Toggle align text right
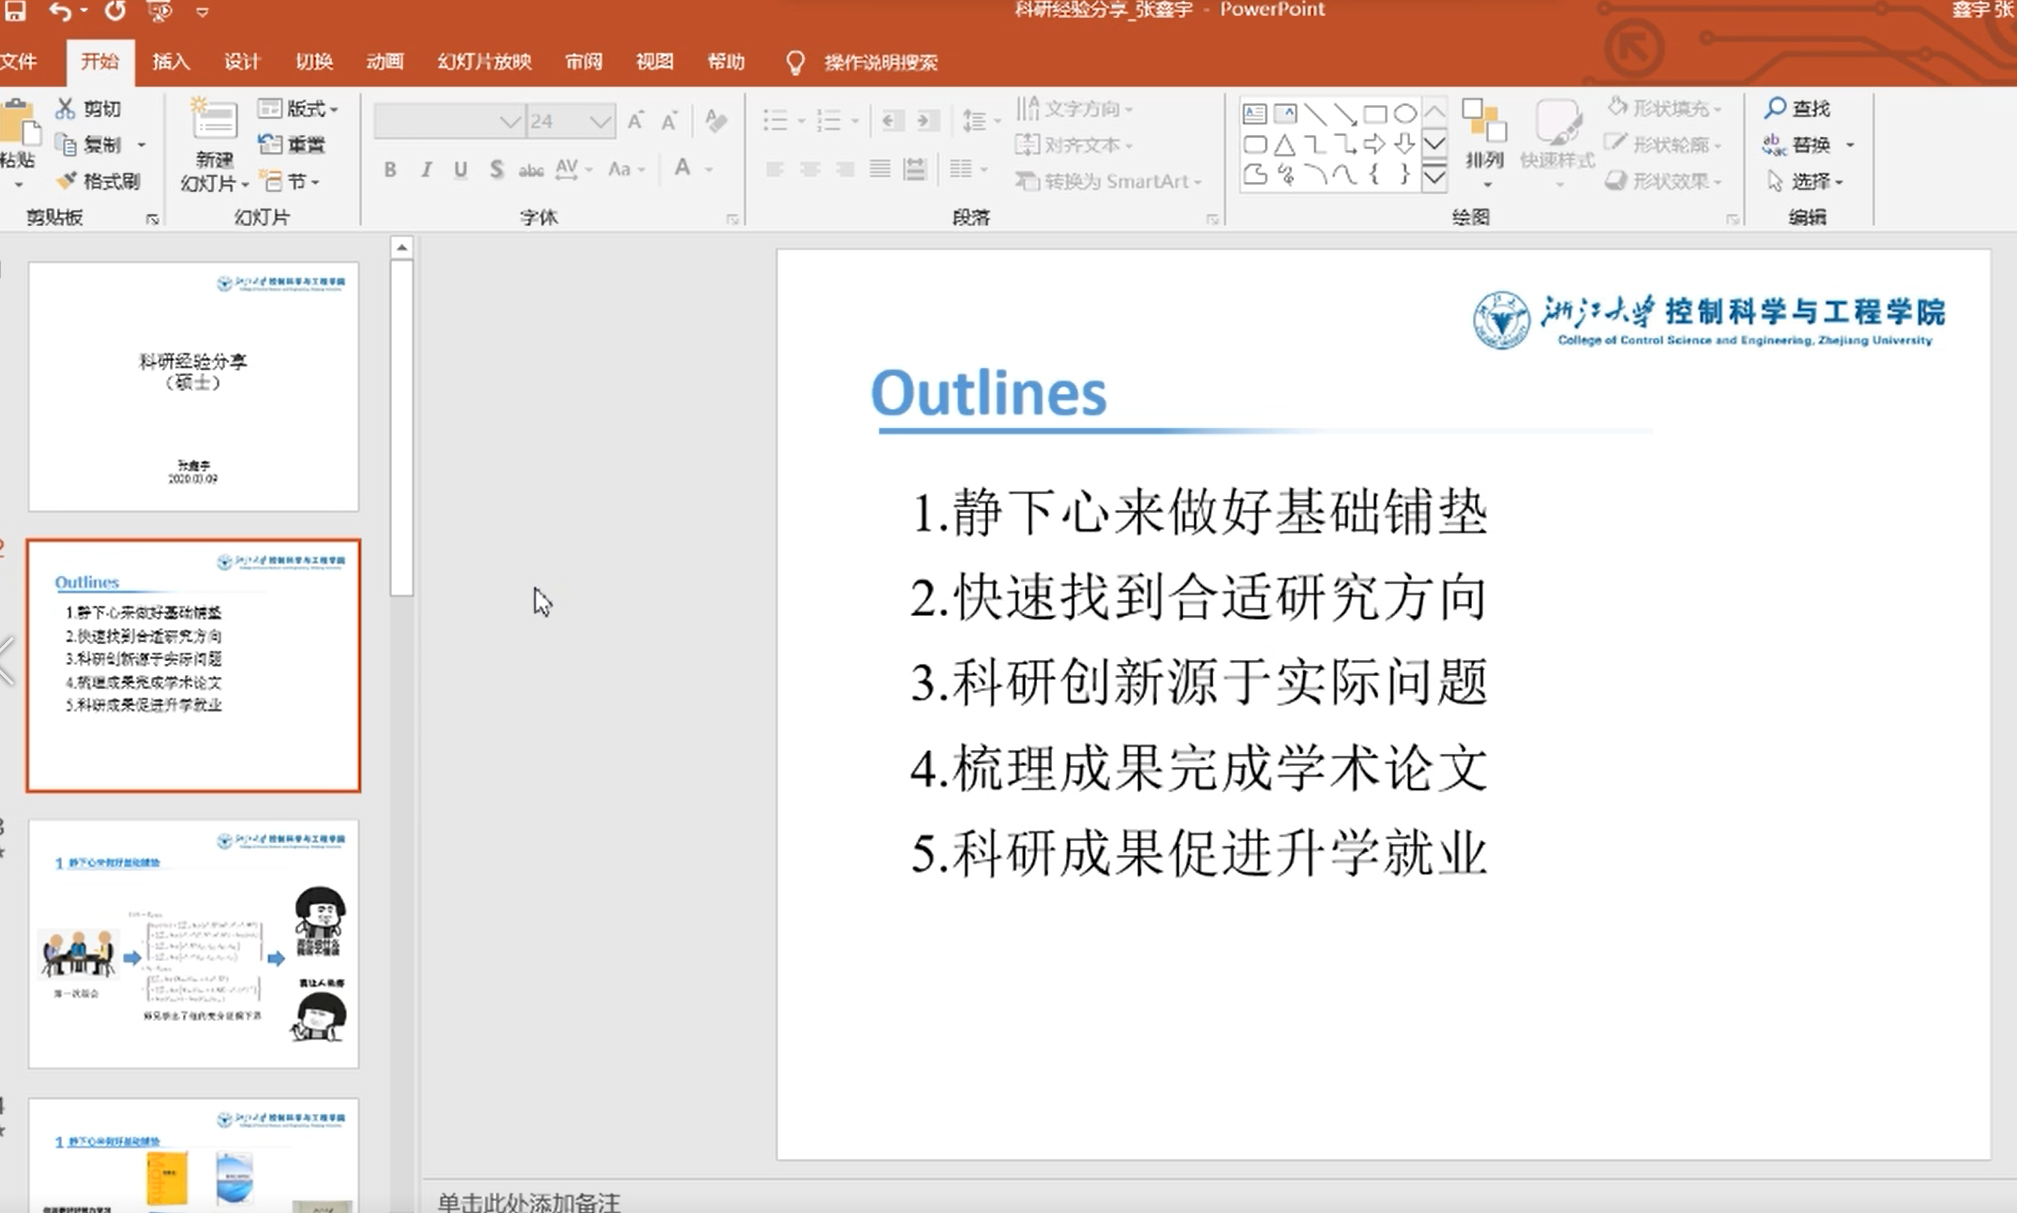The width and height of the screenshot is (2017, 1213). [845, 169]
